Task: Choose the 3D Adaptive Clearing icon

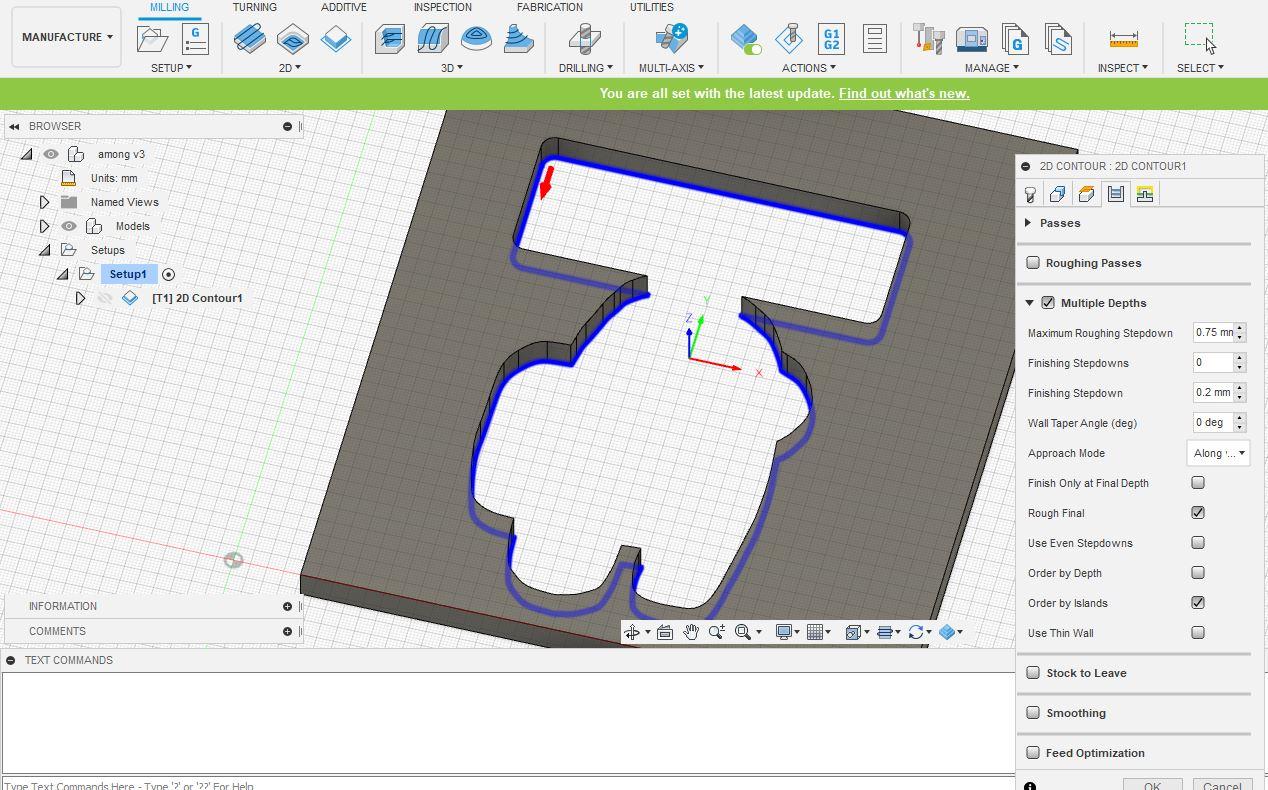Action: [x=390, y=39]
